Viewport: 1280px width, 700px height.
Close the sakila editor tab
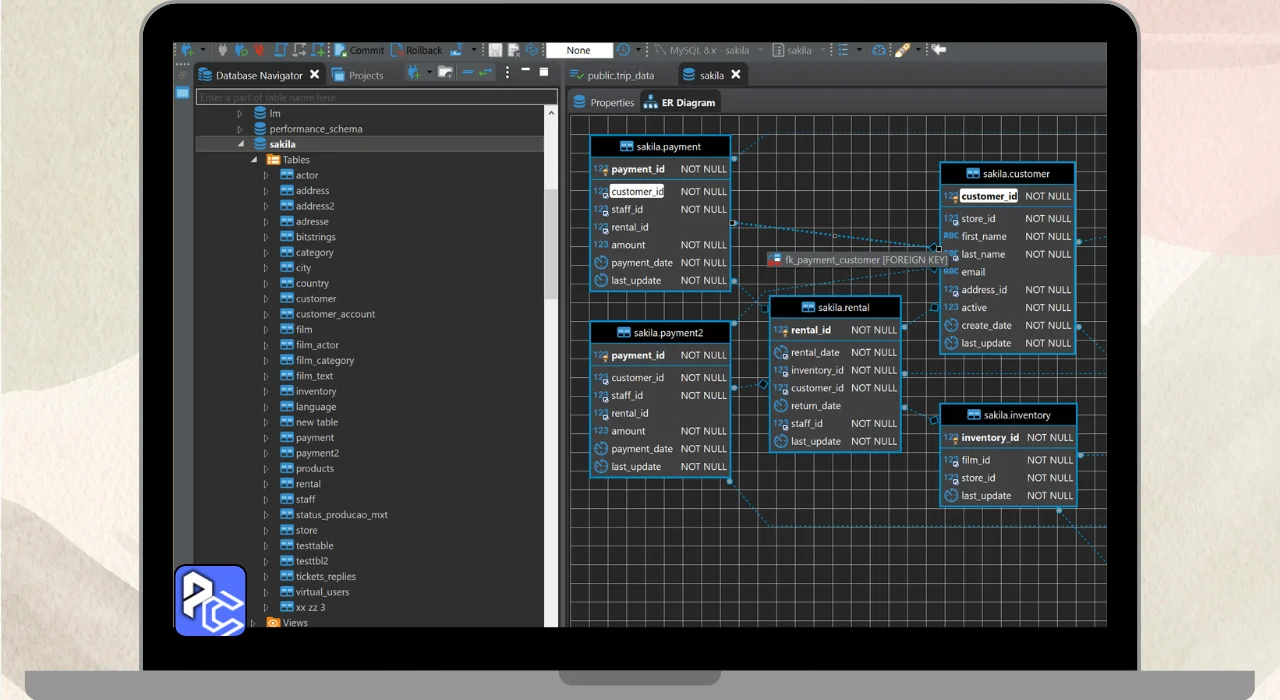[x=736, y=75]
